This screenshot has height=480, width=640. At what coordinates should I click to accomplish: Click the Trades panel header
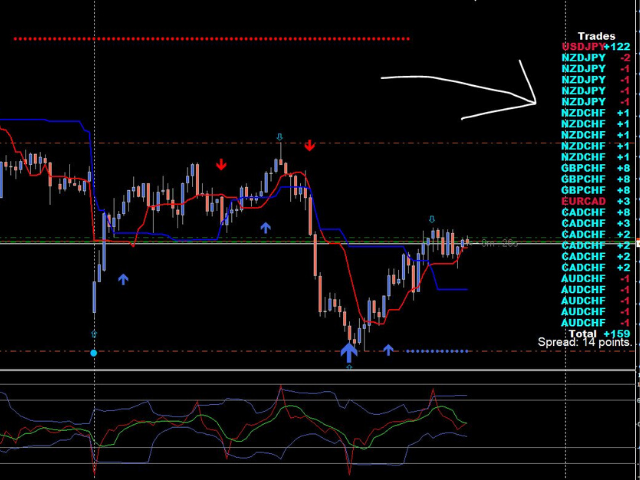tap(596, 36)
